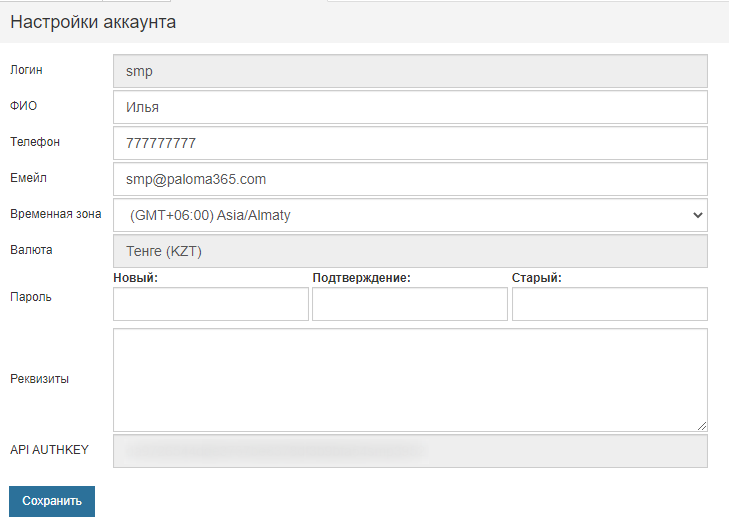Focus the Старый password field
The image size is (729, 529).
pyautogui.click(x=609, y=304)
